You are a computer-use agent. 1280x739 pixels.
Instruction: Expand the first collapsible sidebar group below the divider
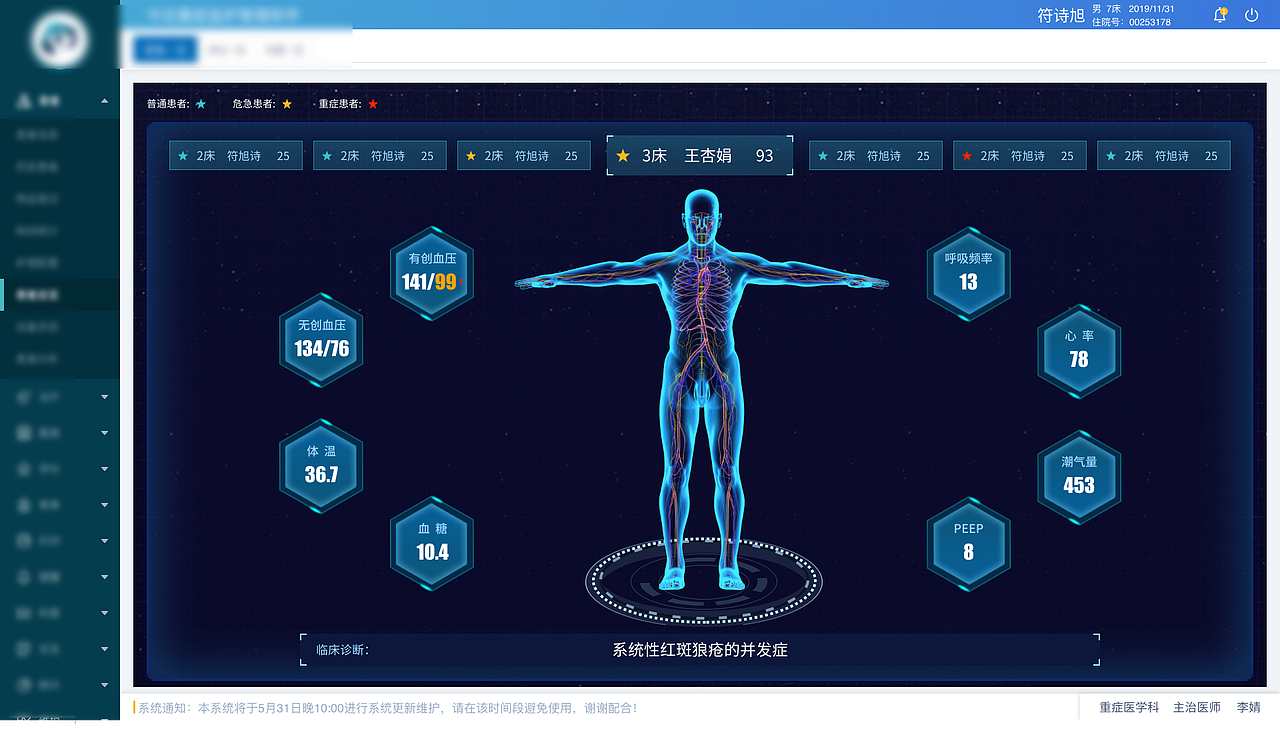tap(104, 397)
